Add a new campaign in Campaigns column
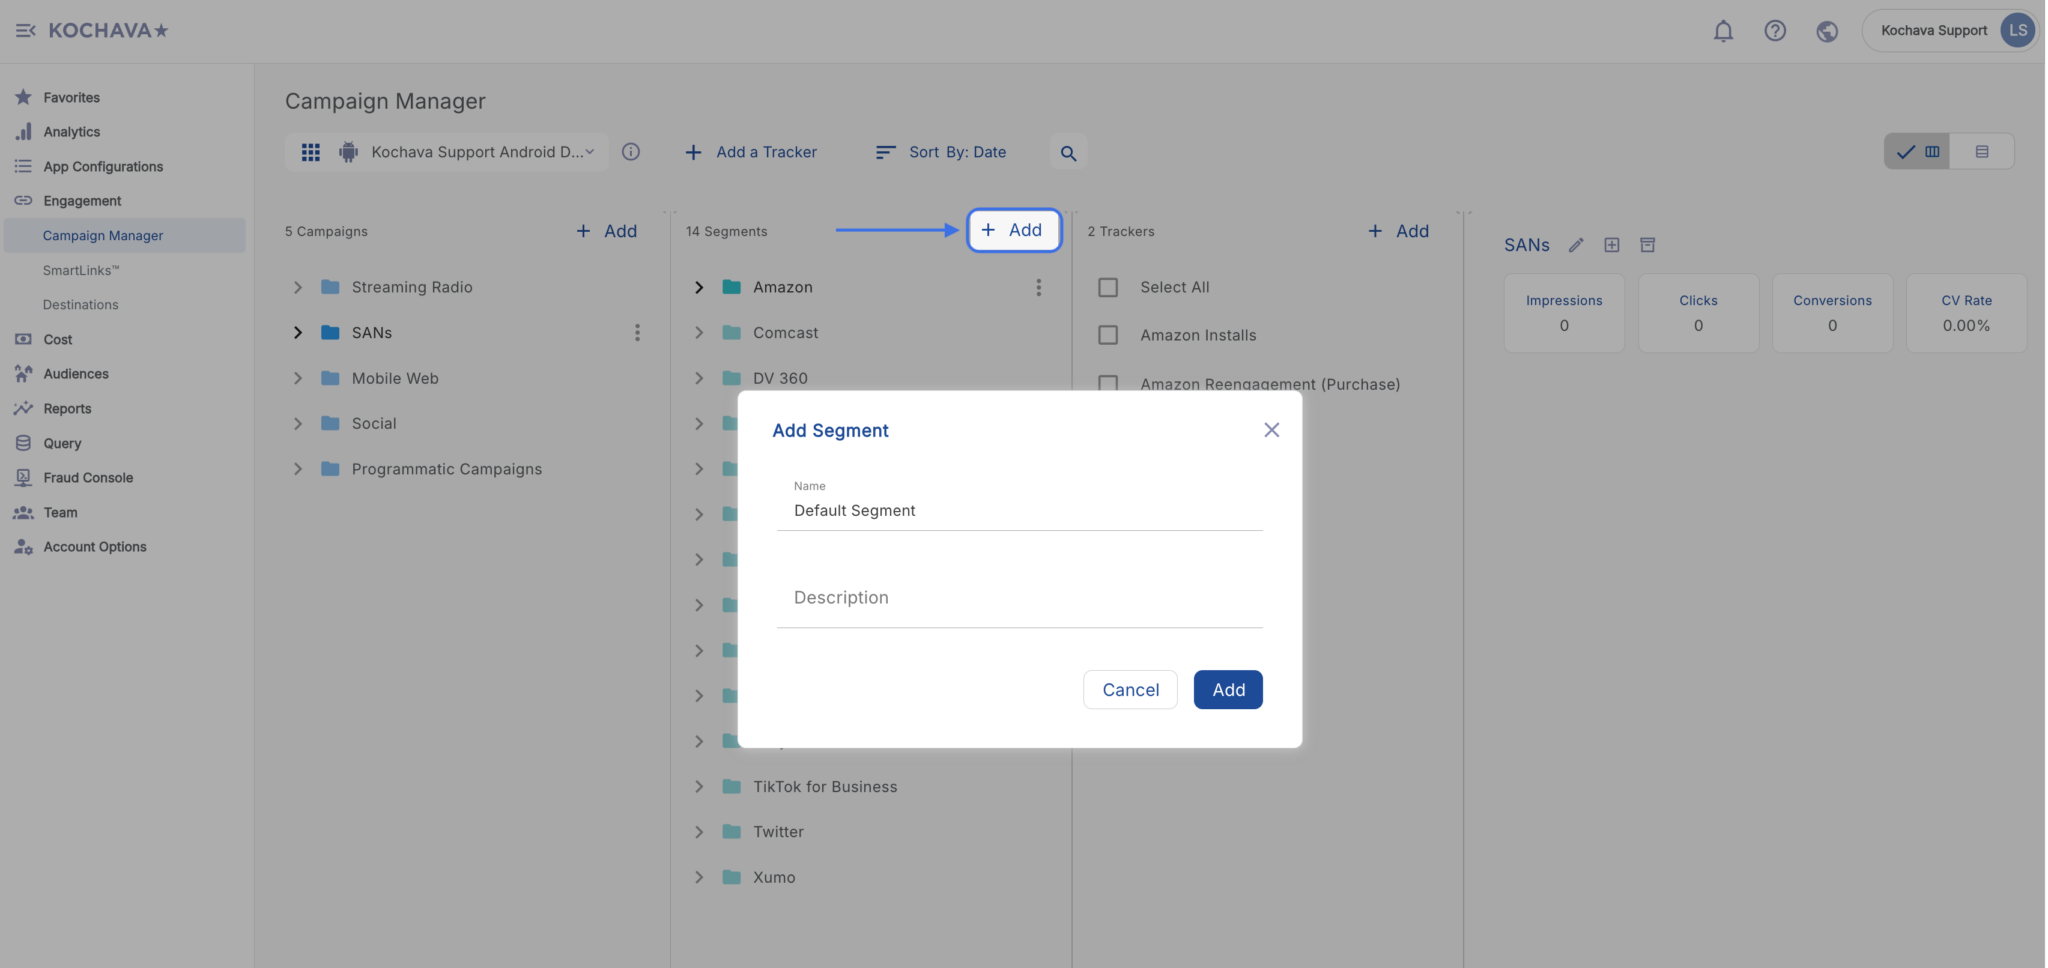The height and width of the screenshot is (968, 2048). coord(607,231)
